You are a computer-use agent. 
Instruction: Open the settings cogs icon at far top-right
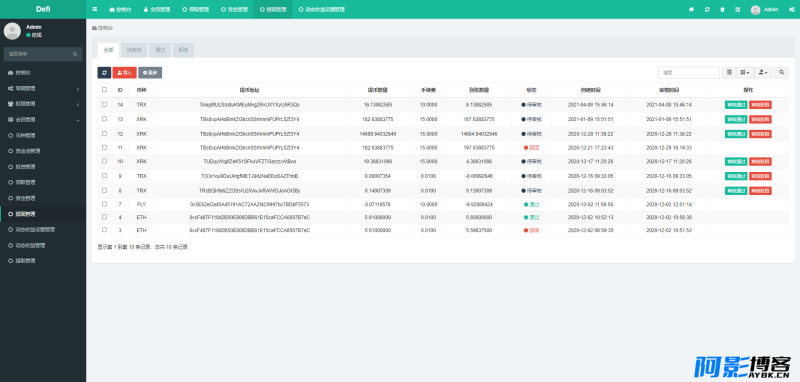click(x=791, y=9)
